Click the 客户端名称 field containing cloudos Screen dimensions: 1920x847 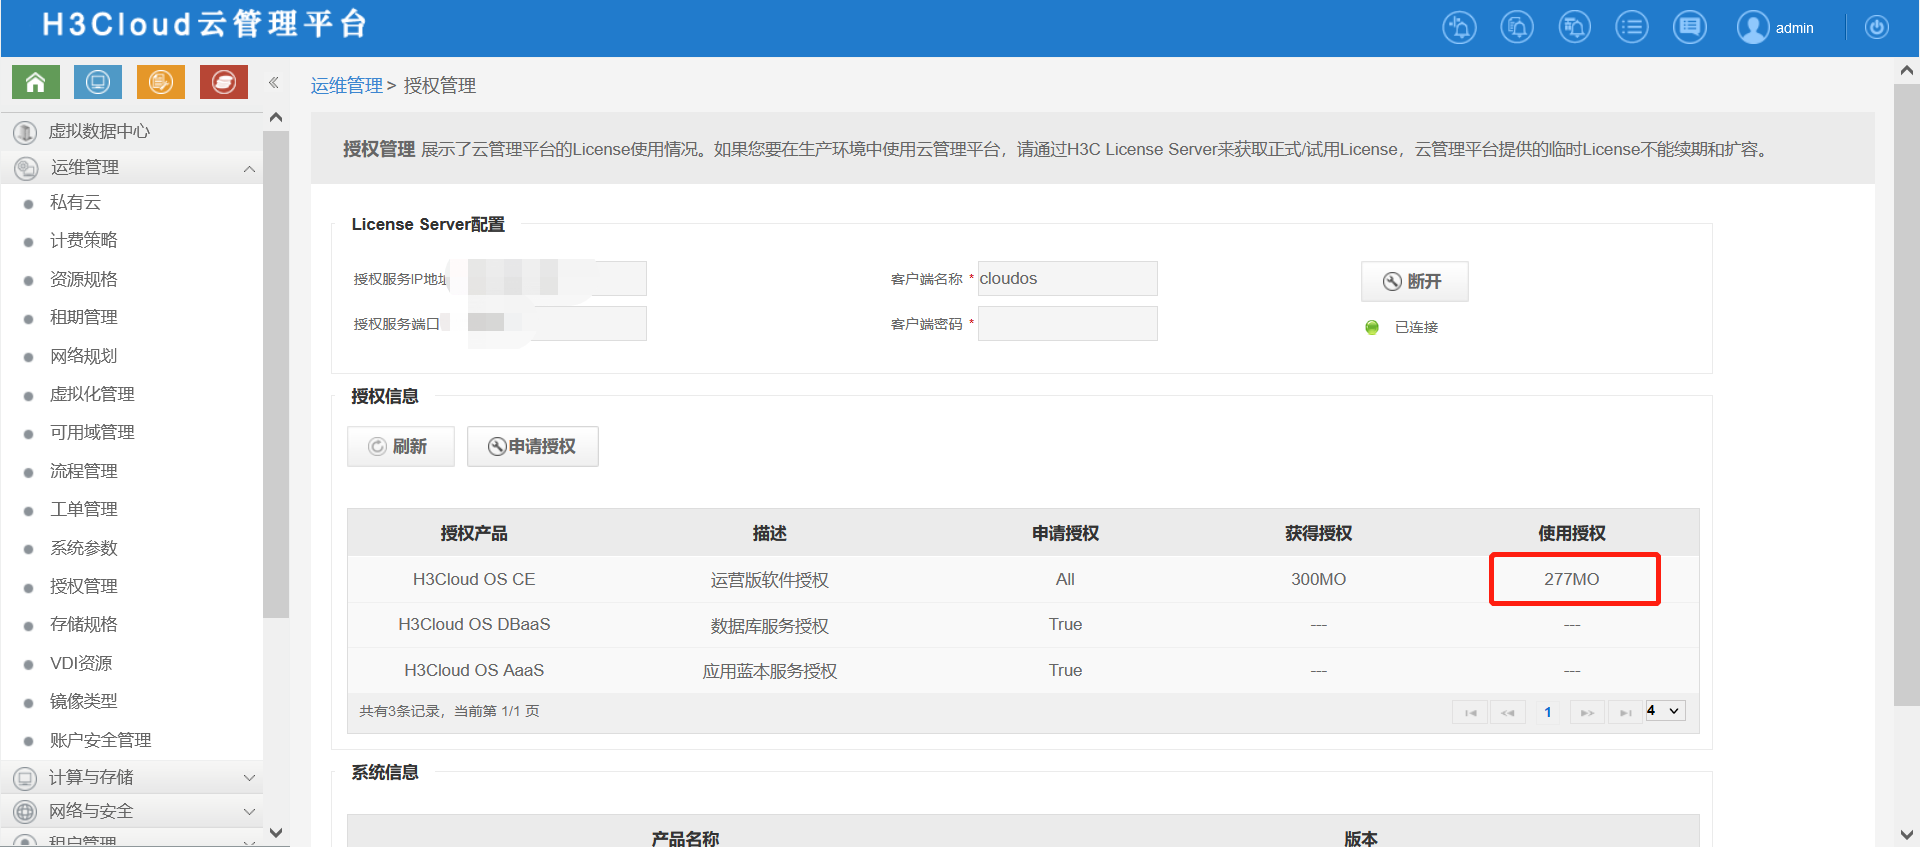click(x=1067, y=278)
